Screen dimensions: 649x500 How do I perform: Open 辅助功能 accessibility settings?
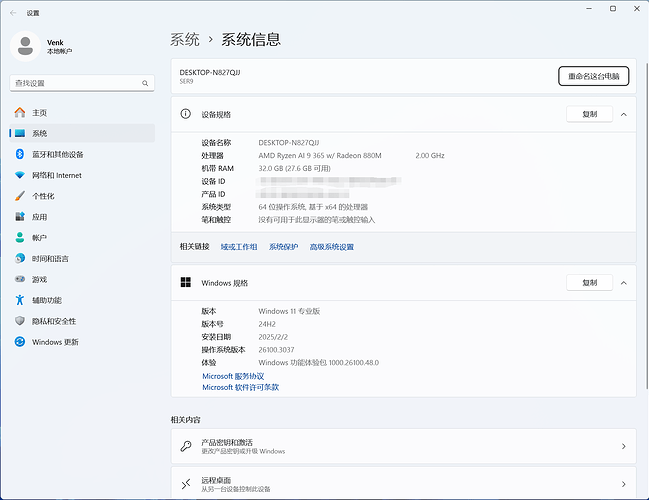click(x=46, y=300)
